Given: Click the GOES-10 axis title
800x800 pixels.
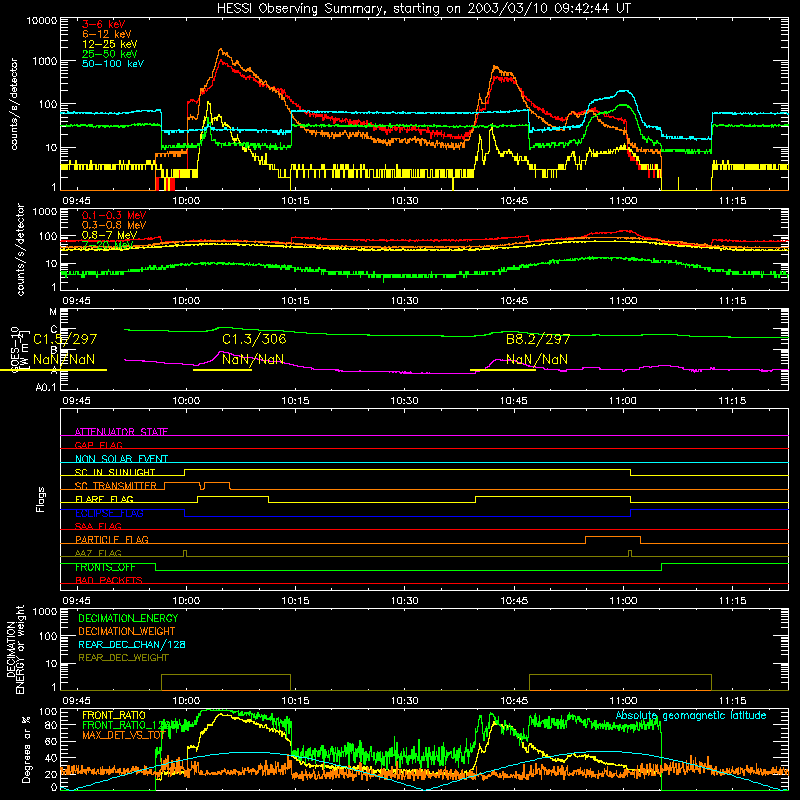Looking at the screenshot, I should (14, 349).
